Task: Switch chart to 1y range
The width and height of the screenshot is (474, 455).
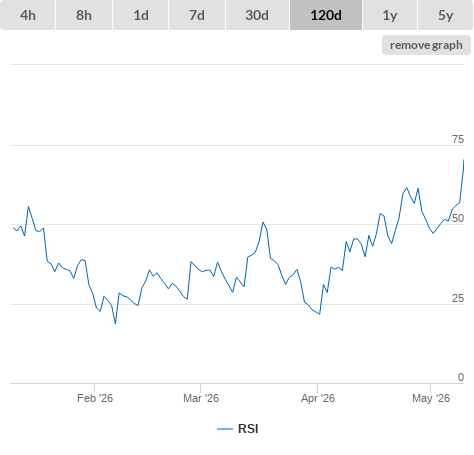Action: click(x=390, y=15)
